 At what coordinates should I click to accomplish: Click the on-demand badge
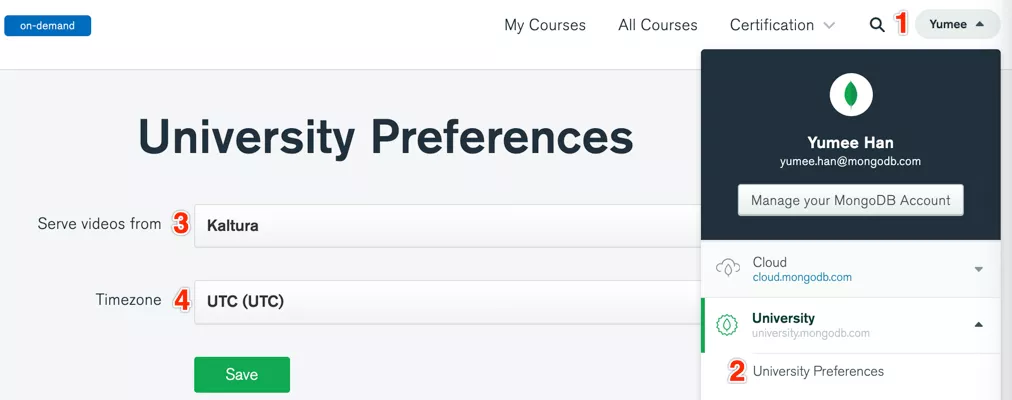click(x=47, y=25)
